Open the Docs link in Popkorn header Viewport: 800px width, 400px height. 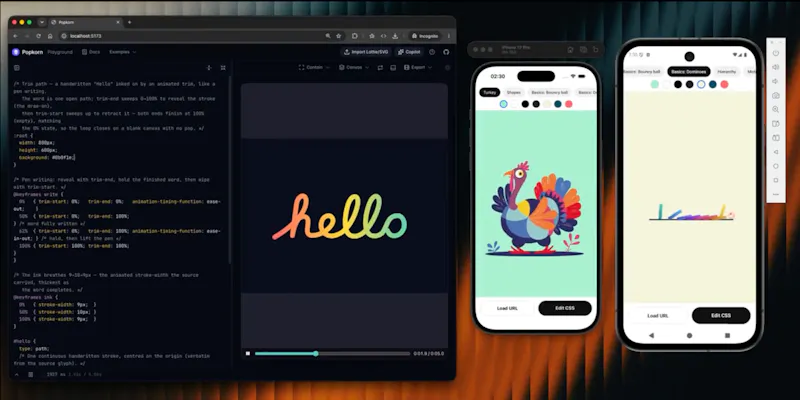pyautogui.click(x=91, y=52)
